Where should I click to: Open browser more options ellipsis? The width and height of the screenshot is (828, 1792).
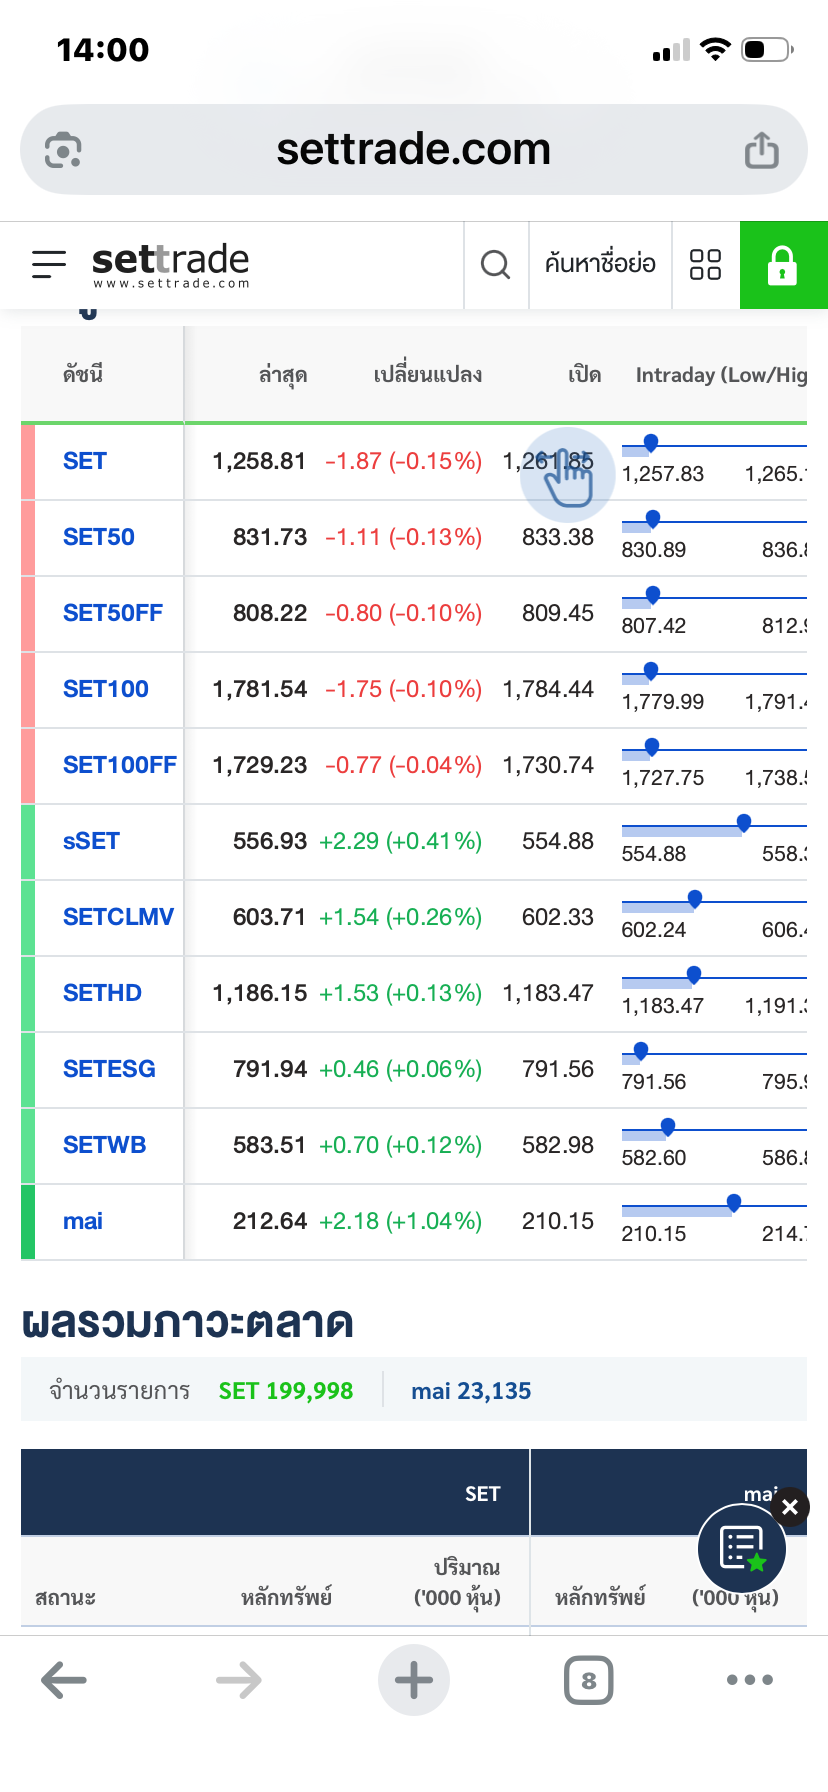point(750,1680)
